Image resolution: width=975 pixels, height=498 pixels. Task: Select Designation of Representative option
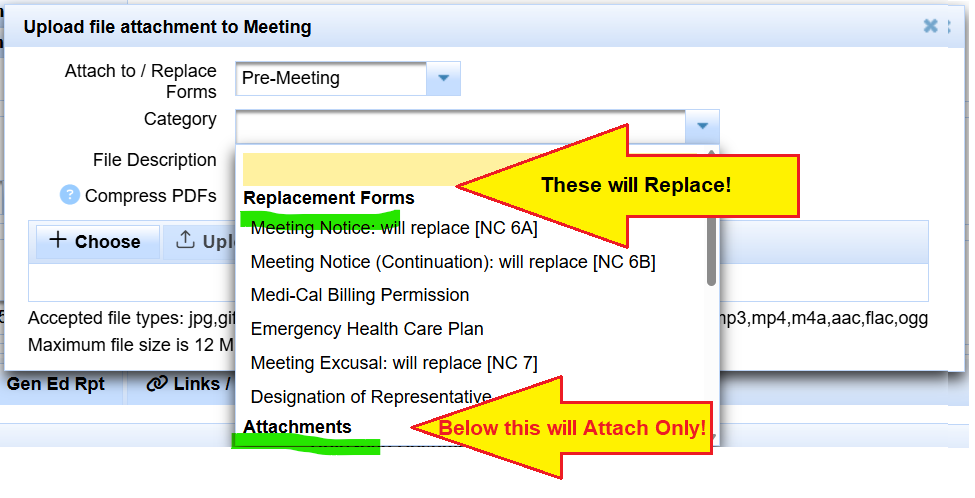pyautogui.click(x=371, y=396)
